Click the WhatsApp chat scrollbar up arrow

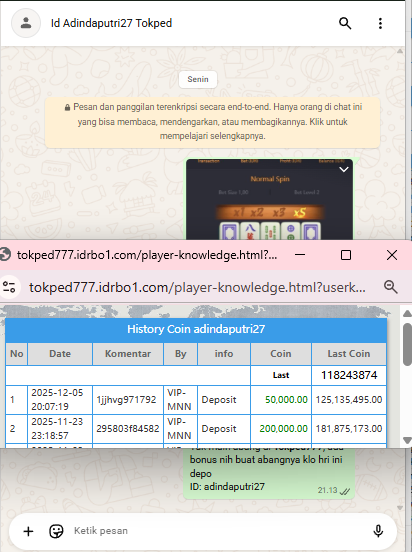coord(400,51)
